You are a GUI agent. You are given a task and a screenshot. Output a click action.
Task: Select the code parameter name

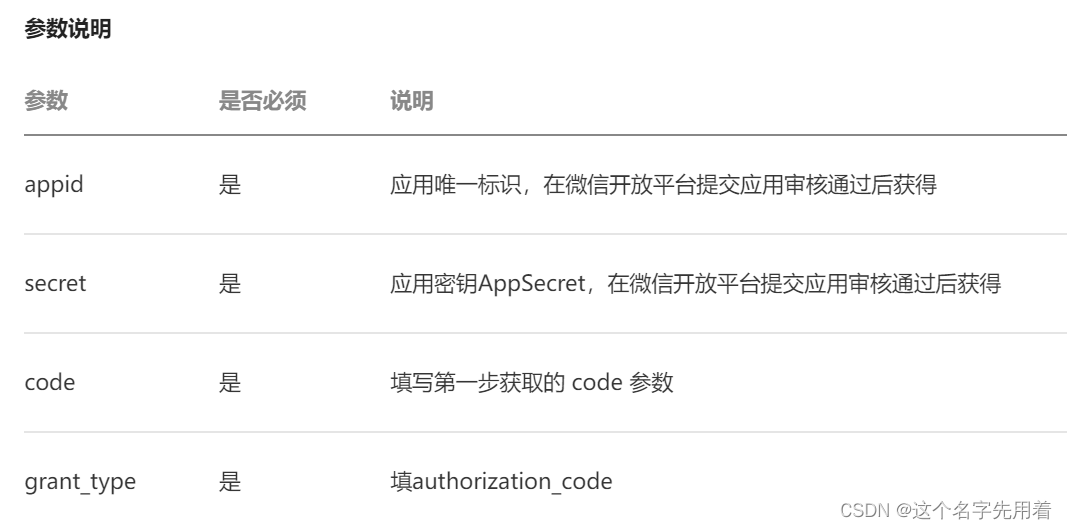[x=50, y=382]
